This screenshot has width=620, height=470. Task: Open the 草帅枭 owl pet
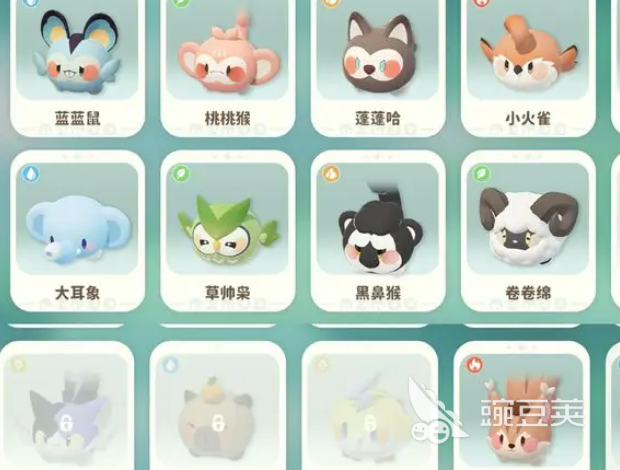pyautogui.click(x=228, y=231)
